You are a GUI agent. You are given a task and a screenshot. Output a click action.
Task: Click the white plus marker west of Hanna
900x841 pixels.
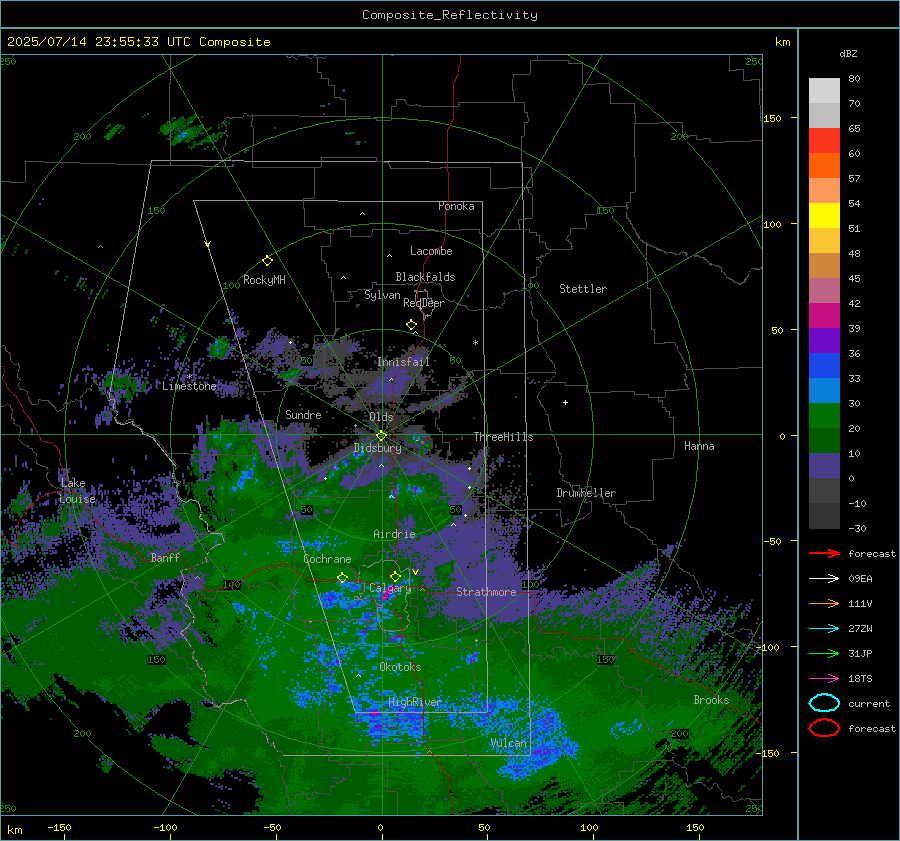coord(565,402)
